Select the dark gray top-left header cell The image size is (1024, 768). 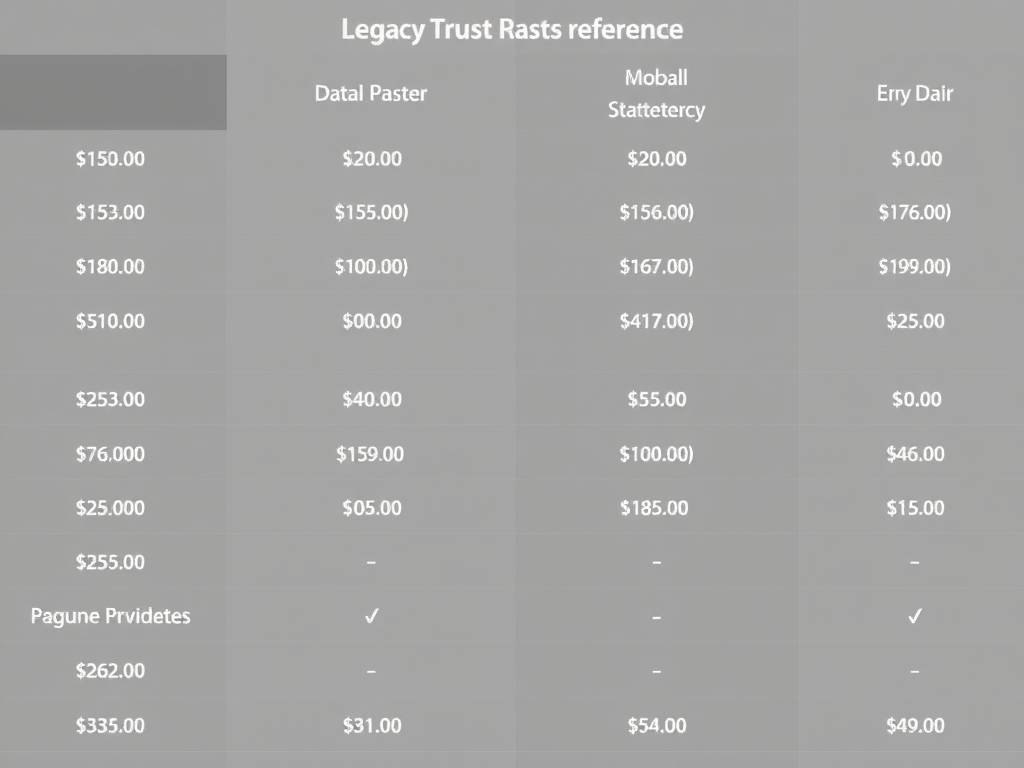coord(113,92)
